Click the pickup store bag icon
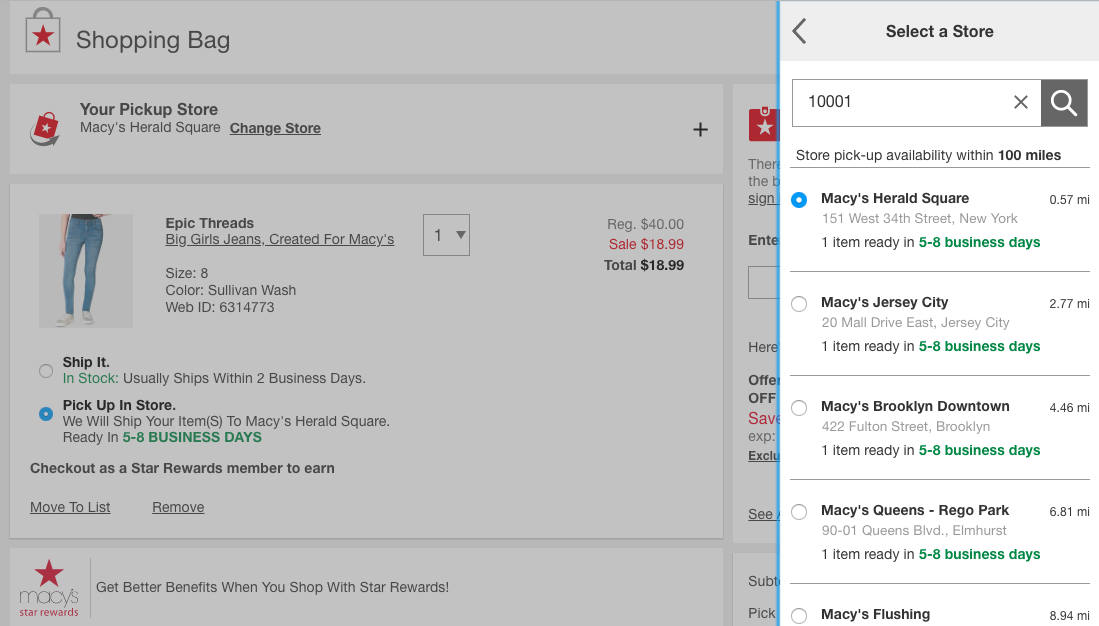 tap(44, 127)
